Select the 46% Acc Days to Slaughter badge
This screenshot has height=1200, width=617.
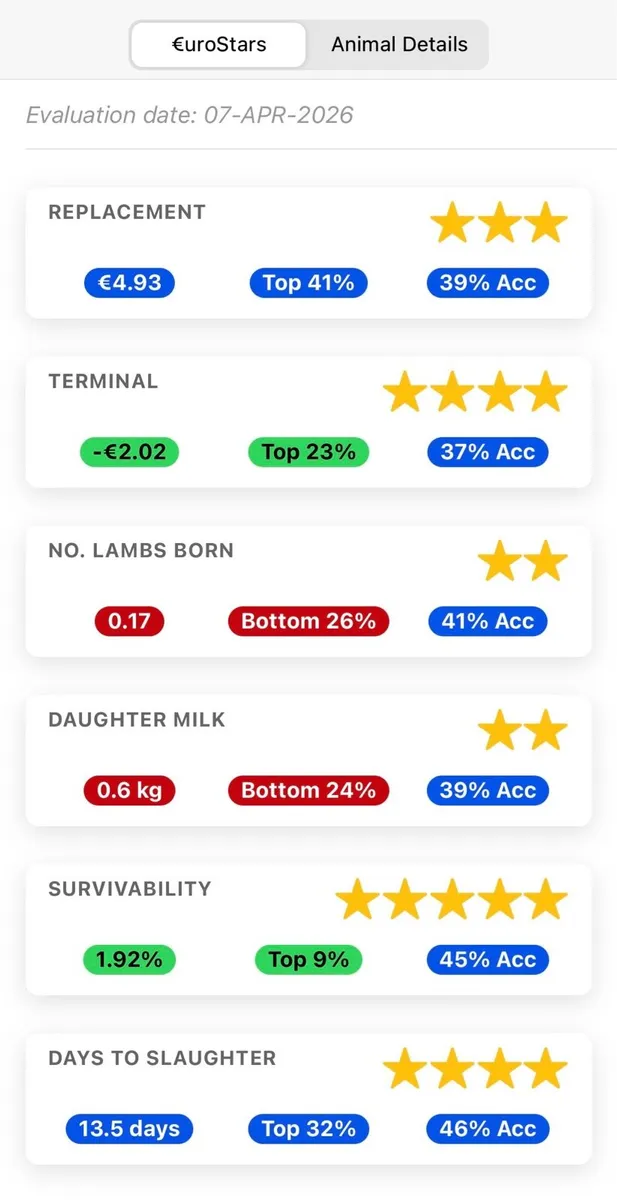click(488, 1129)
